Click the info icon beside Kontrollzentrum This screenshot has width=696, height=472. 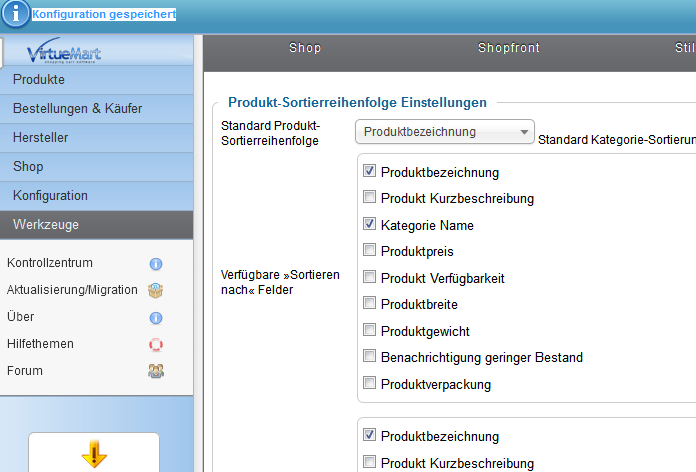156,264
